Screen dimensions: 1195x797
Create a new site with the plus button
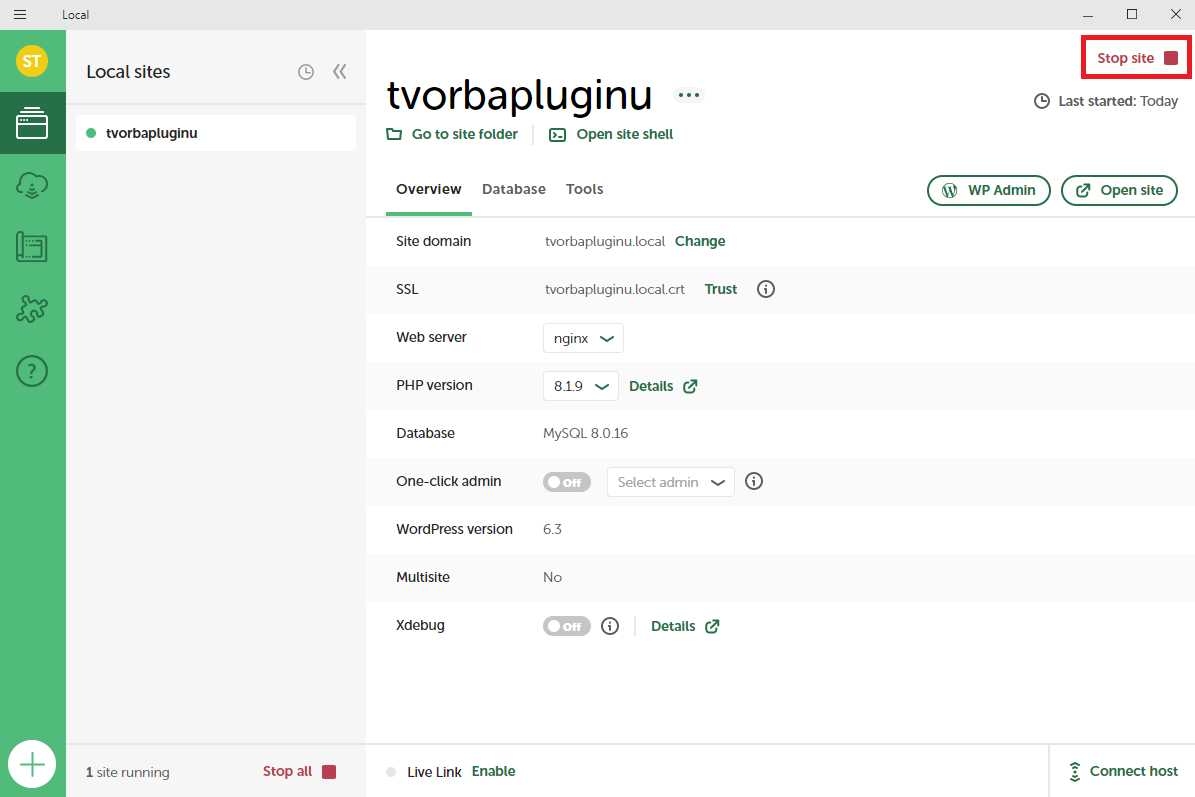[x=32, y=764]
